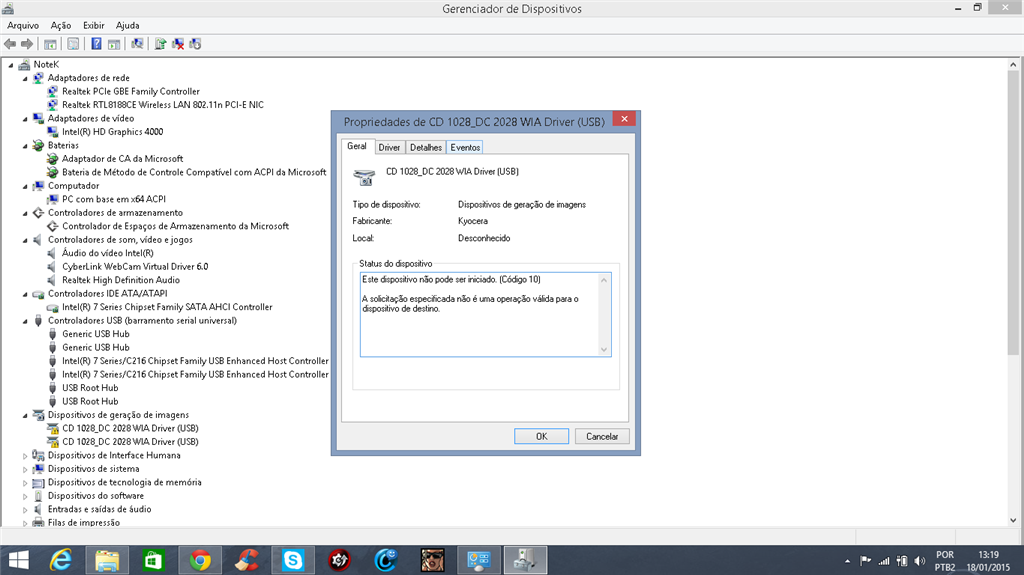Scan for hardware changes icon
Screen dimensions: 1024x575
click(x=137, y=44)
